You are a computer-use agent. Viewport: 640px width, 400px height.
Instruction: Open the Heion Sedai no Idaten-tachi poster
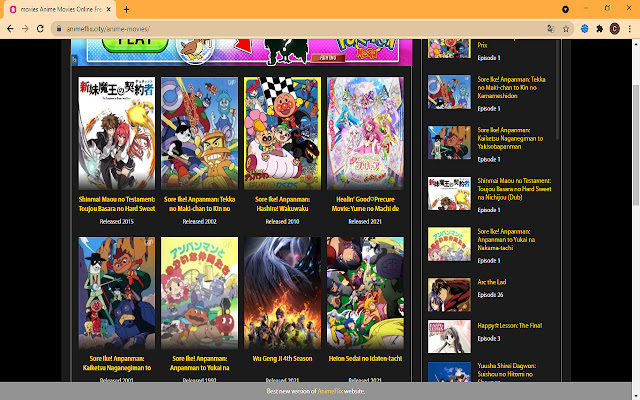[365, 293]
